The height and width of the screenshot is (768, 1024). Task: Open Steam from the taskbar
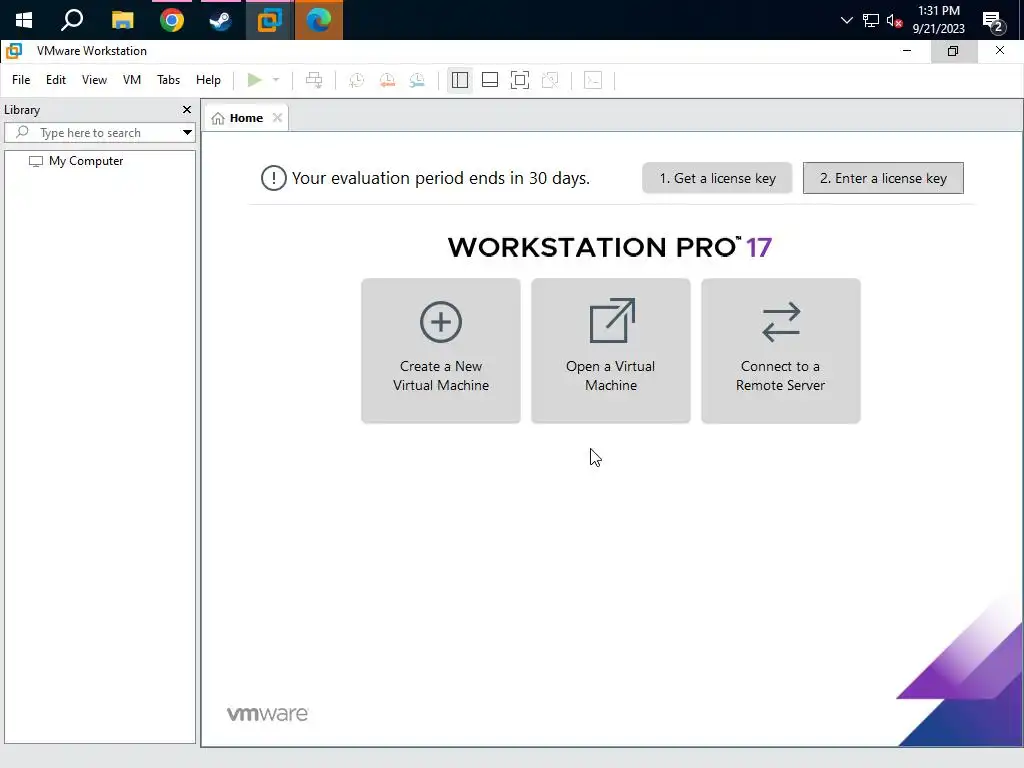tap(220, 20)
